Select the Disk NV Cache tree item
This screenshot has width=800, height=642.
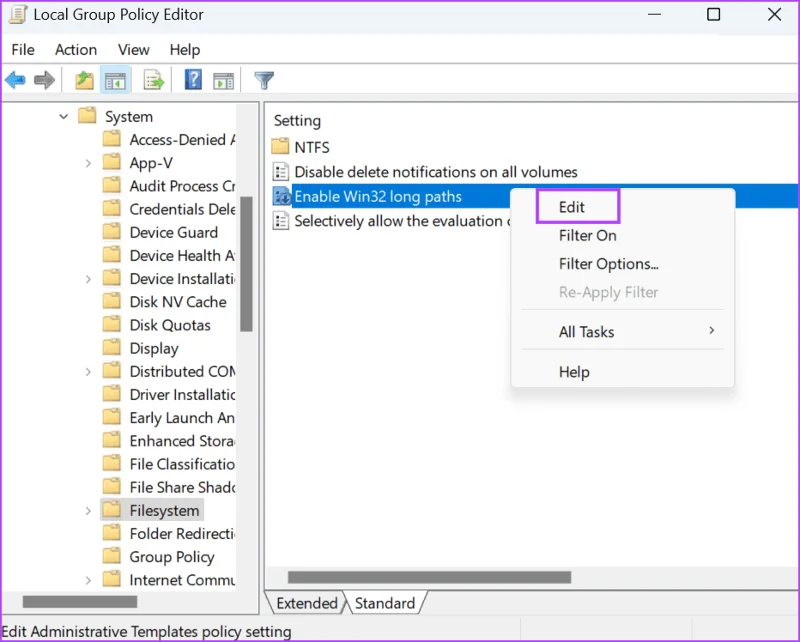[178, 302]
